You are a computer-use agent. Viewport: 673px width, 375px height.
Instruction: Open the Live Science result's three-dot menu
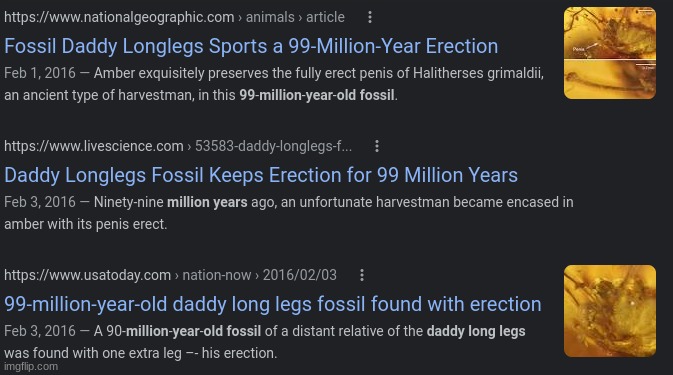click(377, 146)
